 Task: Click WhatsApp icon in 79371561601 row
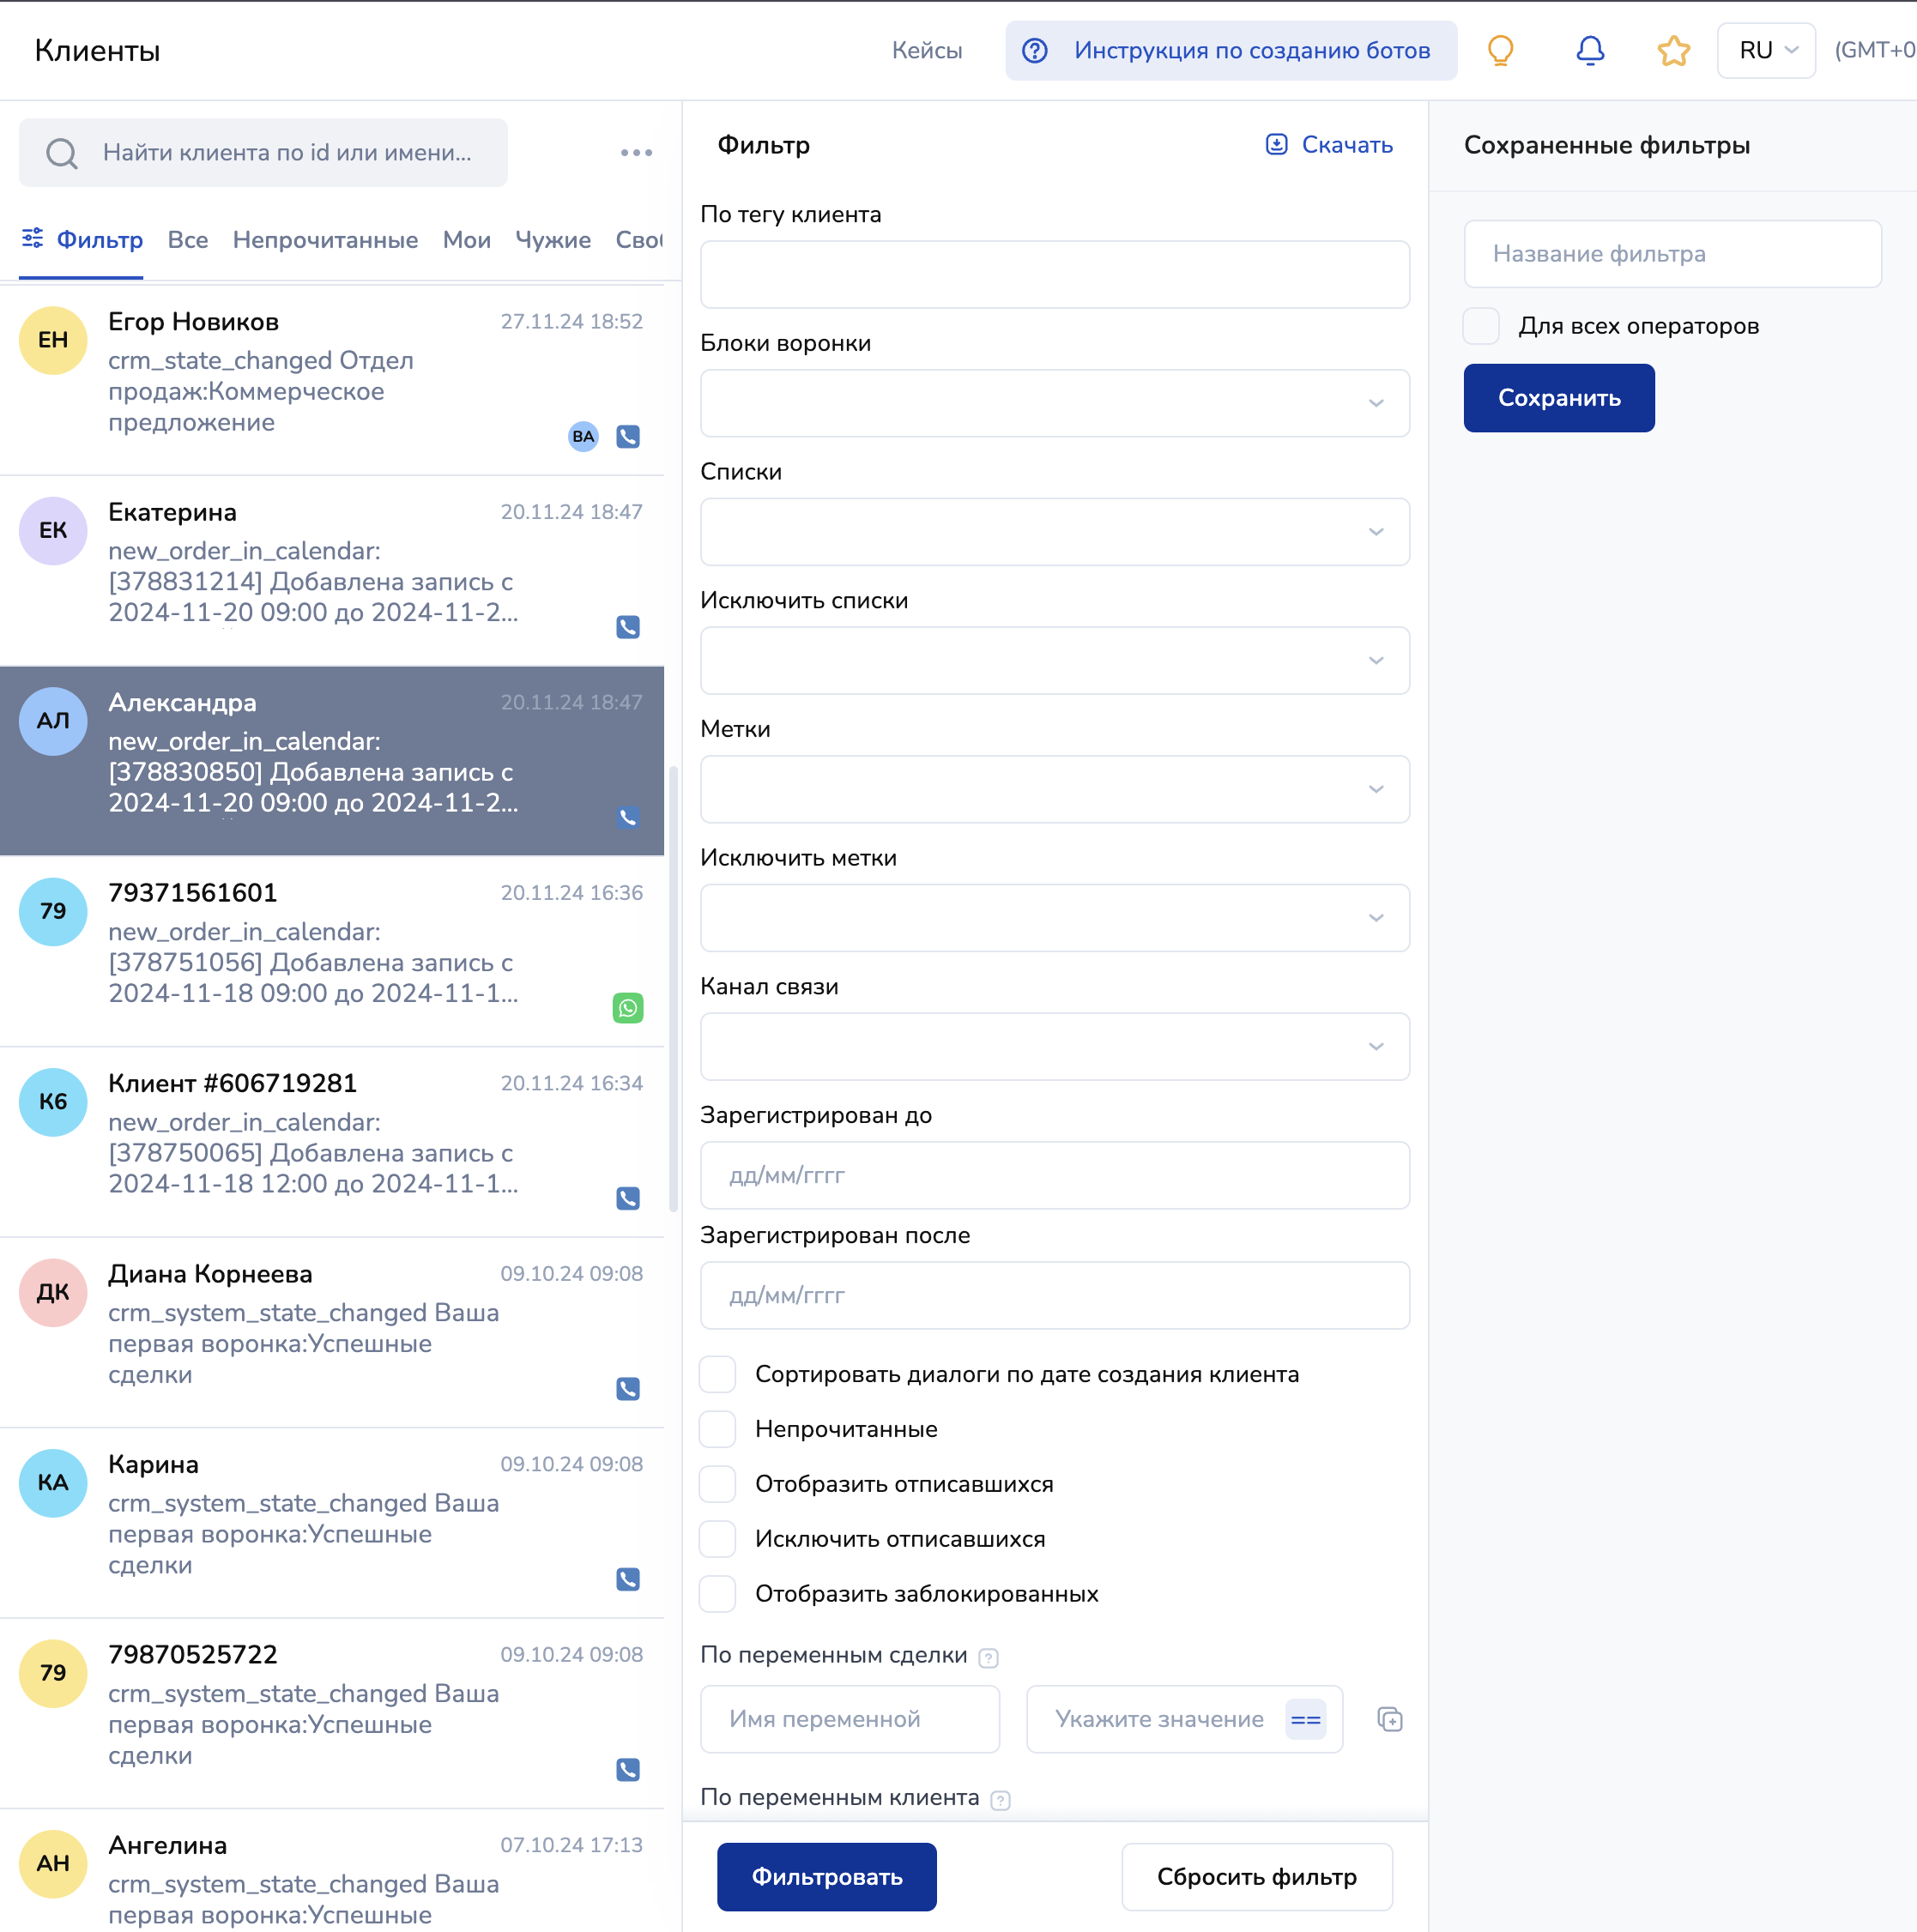pos(628,1008)
